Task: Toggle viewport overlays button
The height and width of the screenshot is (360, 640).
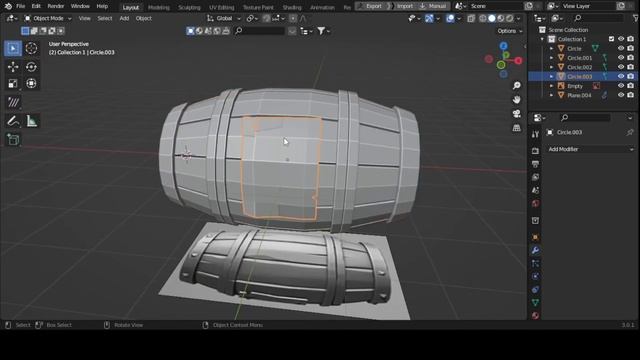Action: (x=450, y=18)
